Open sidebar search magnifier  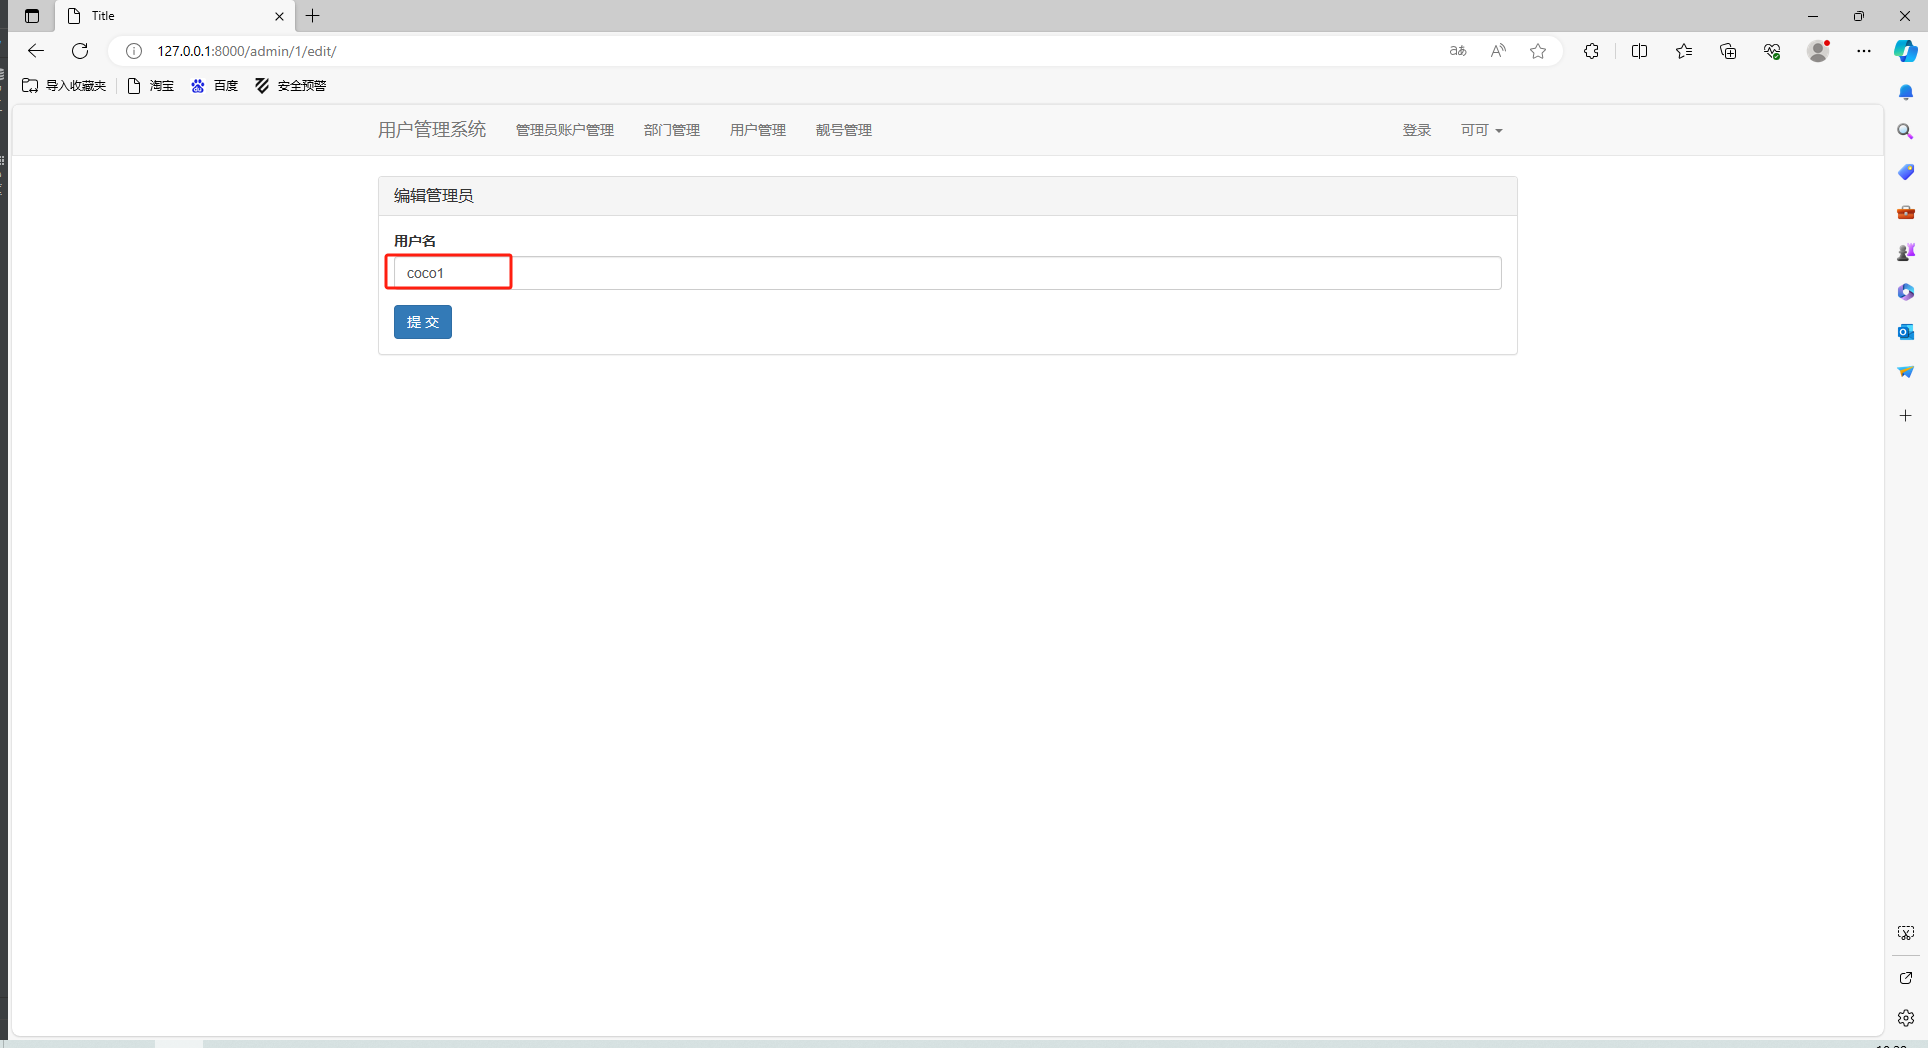tap(1906, 132)
